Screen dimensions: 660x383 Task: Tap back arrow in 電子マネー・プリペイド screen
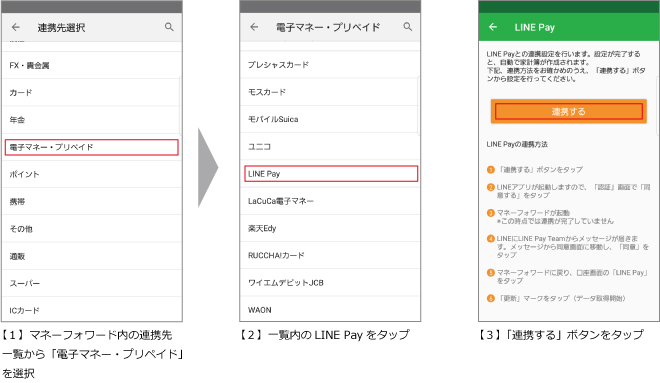(x=254, y=27)
